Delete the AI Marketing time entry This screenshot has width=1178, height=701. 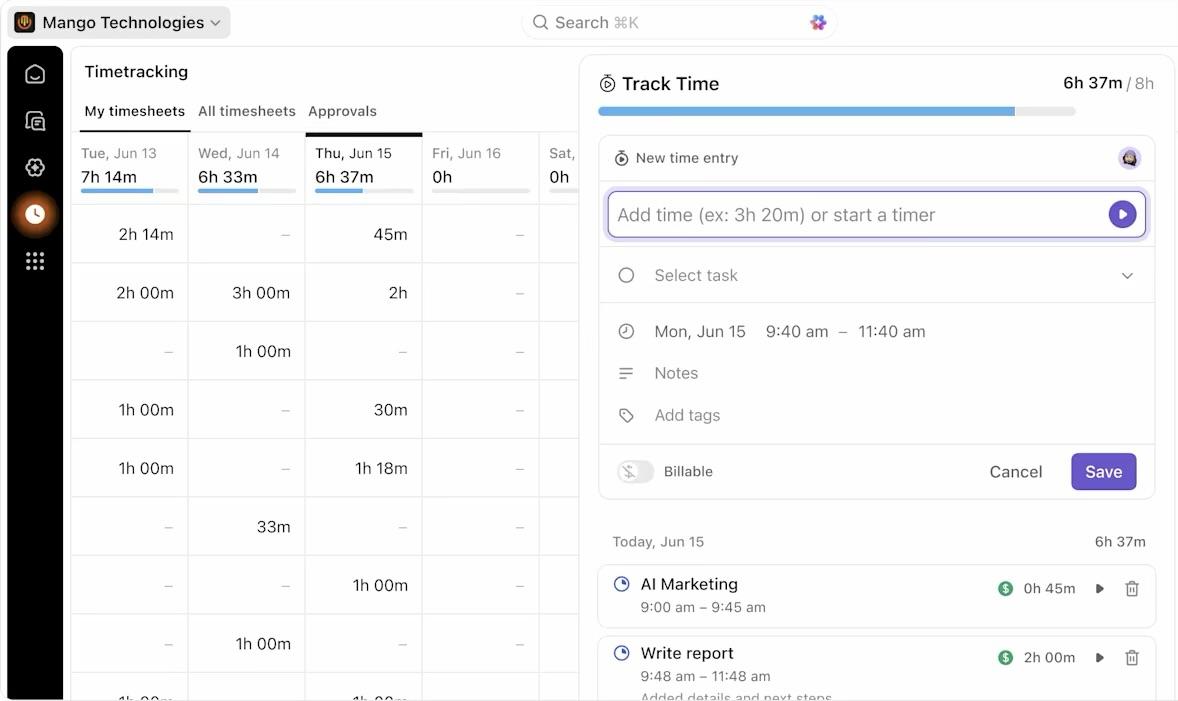1132,589
